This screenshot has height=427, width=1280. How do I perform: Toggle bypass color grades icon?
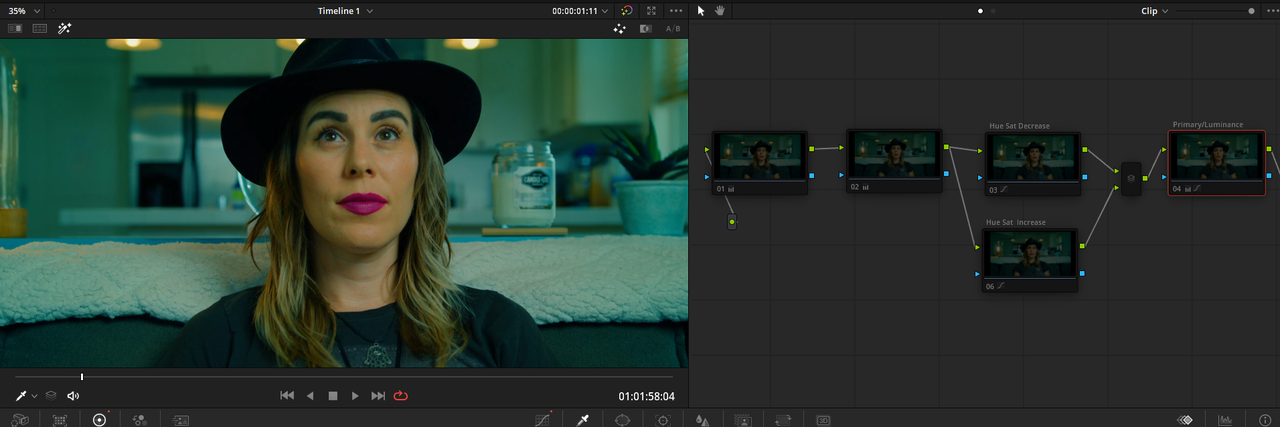(626, 10)
